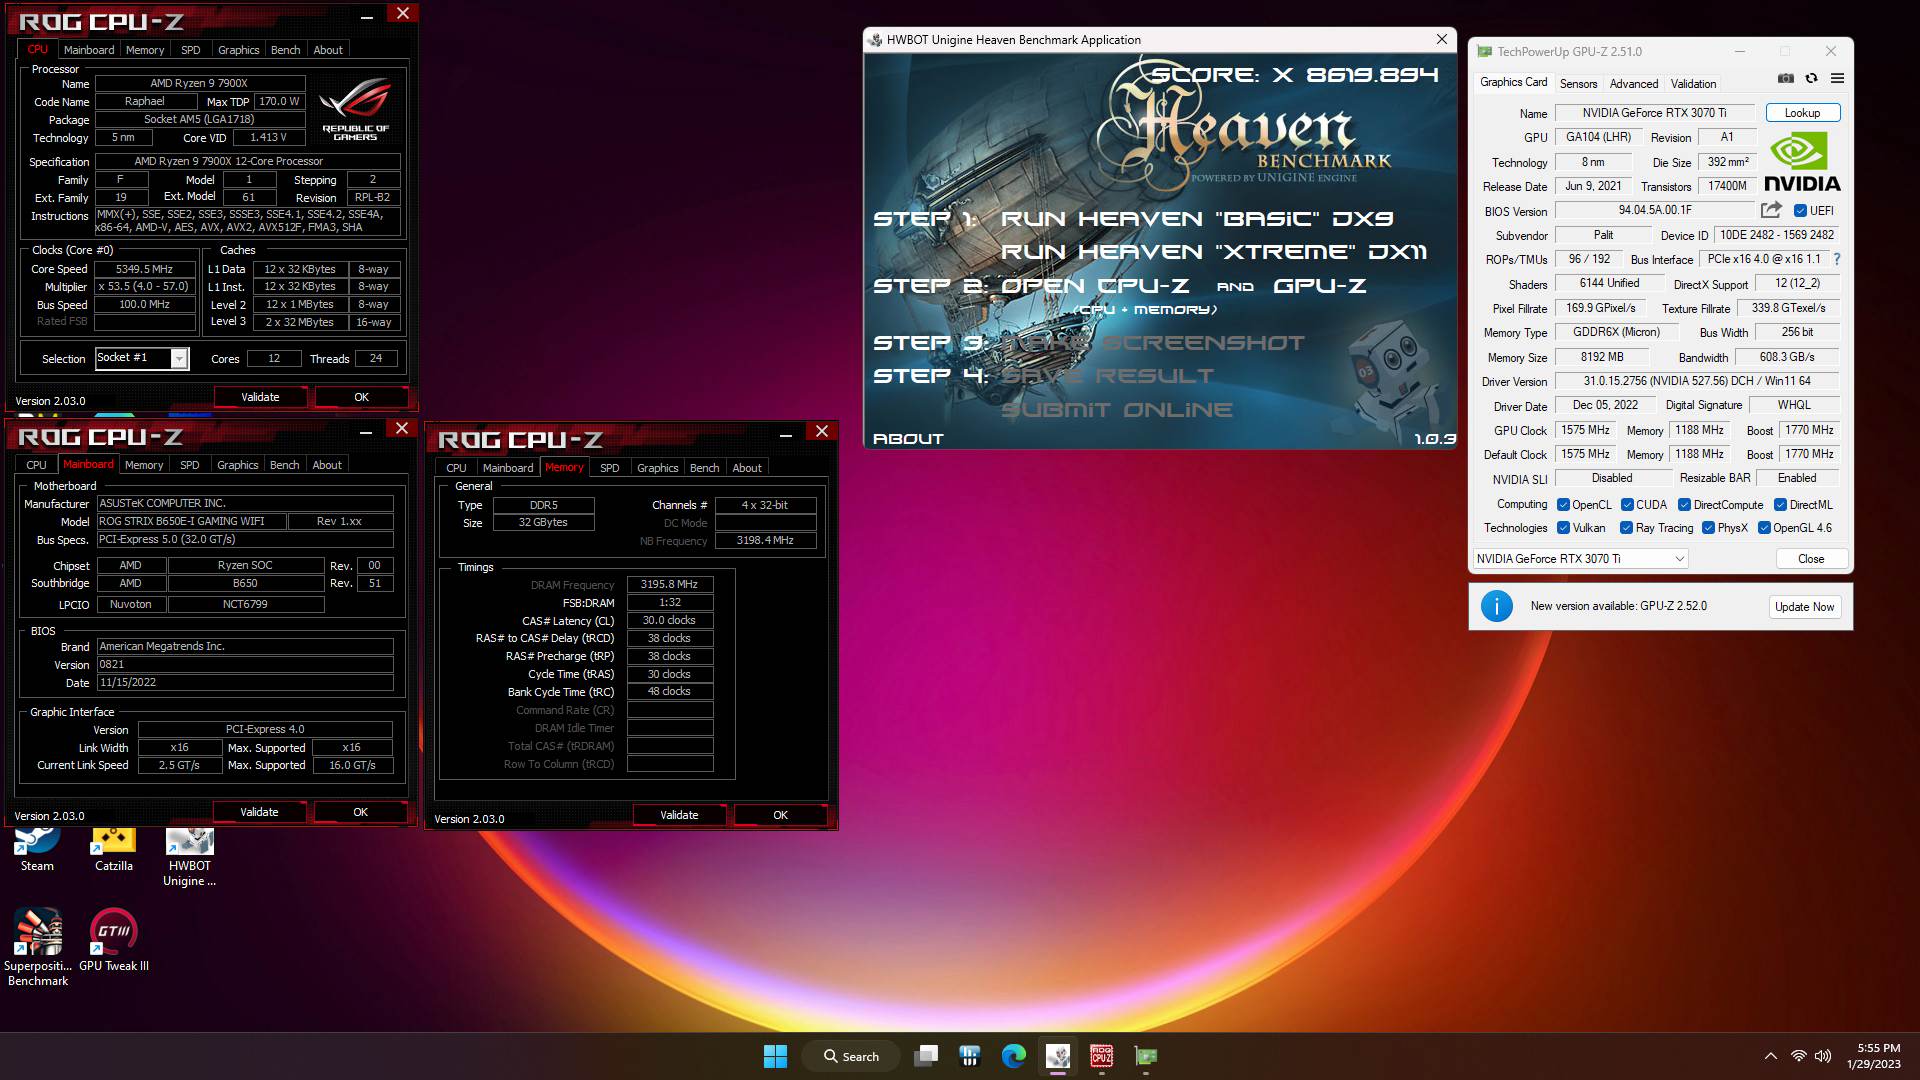Viewport: 1920px width, 1080px height.
Task: Click the Windows Start button
Action: [775, 1056]
